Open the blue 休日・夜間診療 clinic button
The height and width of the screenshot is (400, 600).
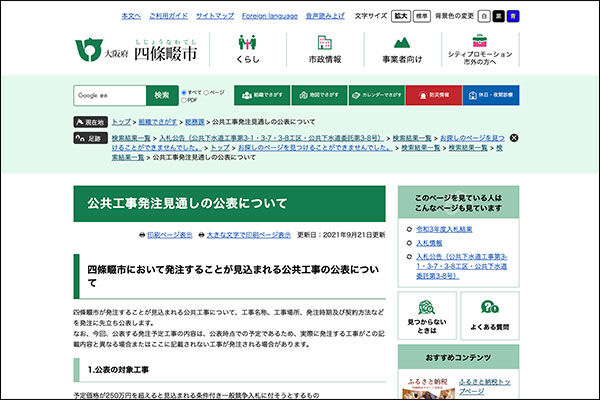pyautogui.click(x=491, y=95)
